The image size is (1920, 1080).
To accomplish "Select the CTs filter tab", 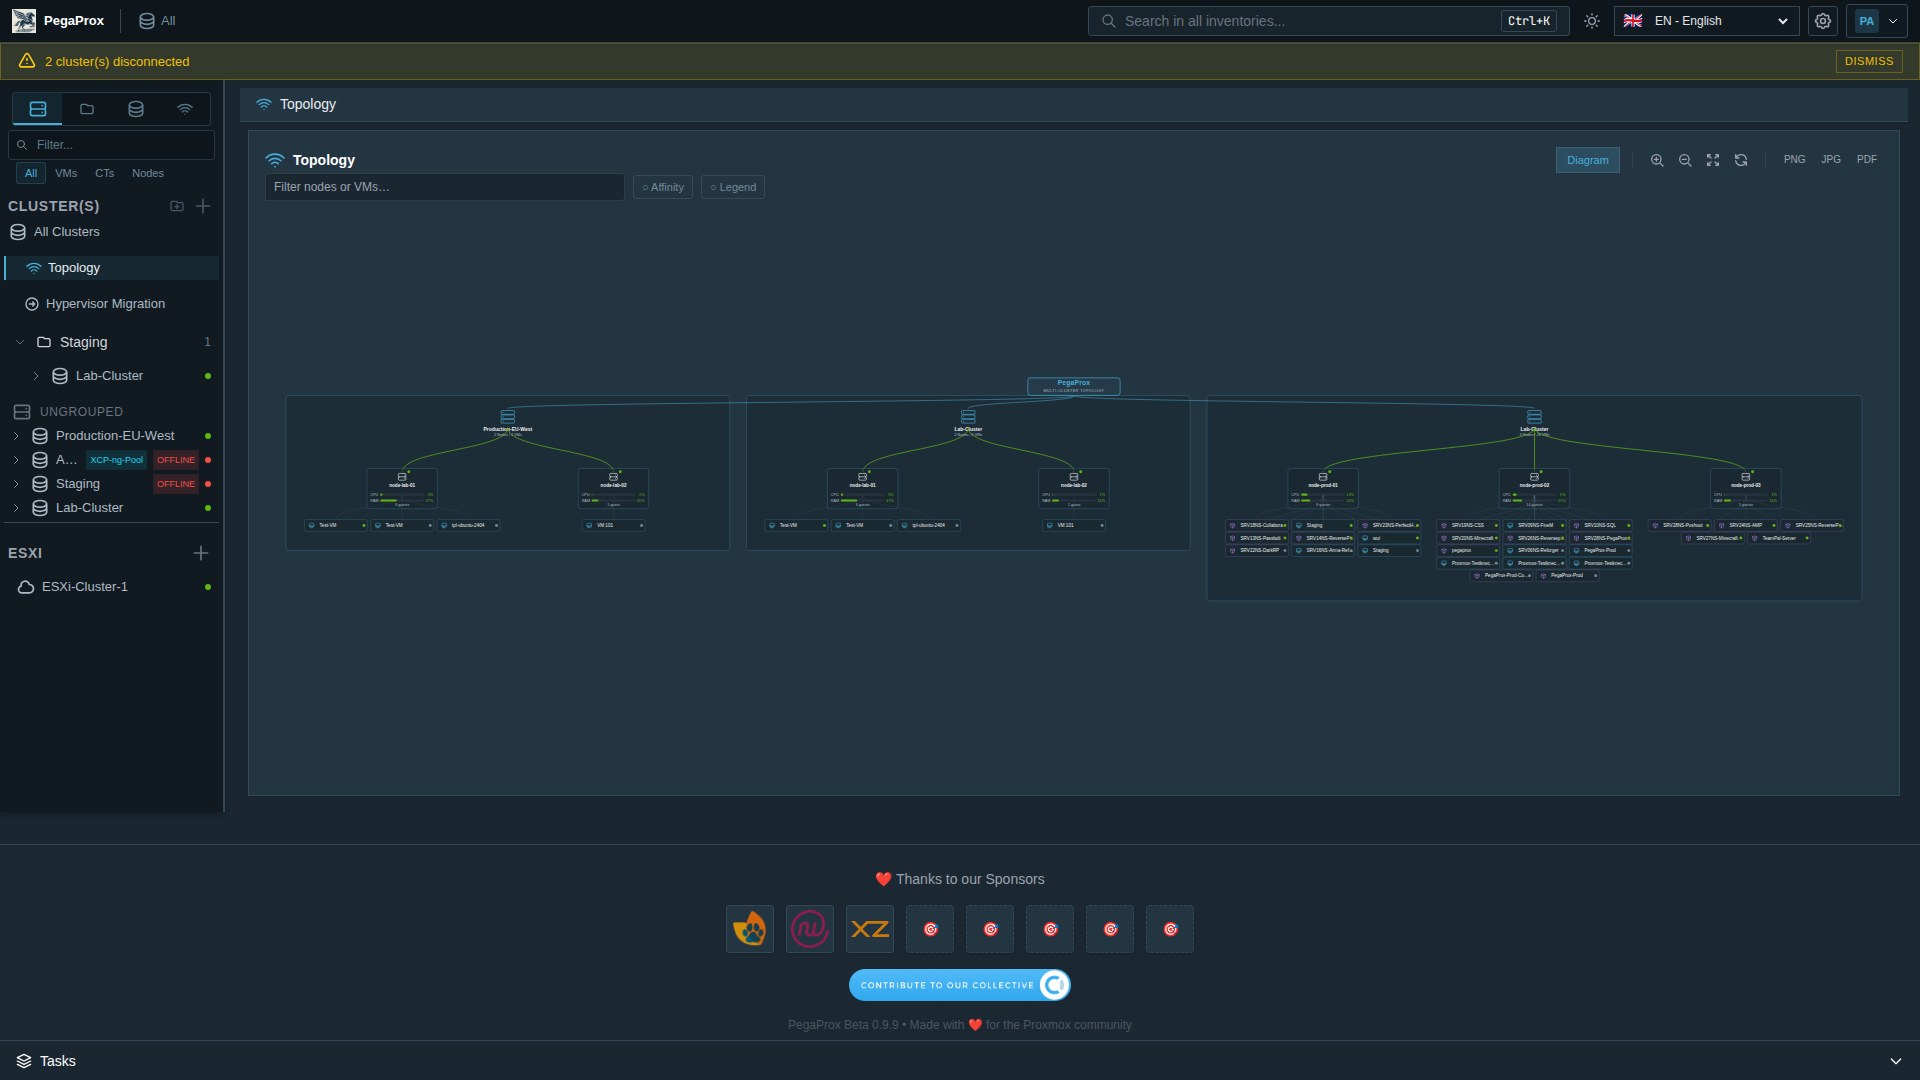I will [x=104, y=173].
